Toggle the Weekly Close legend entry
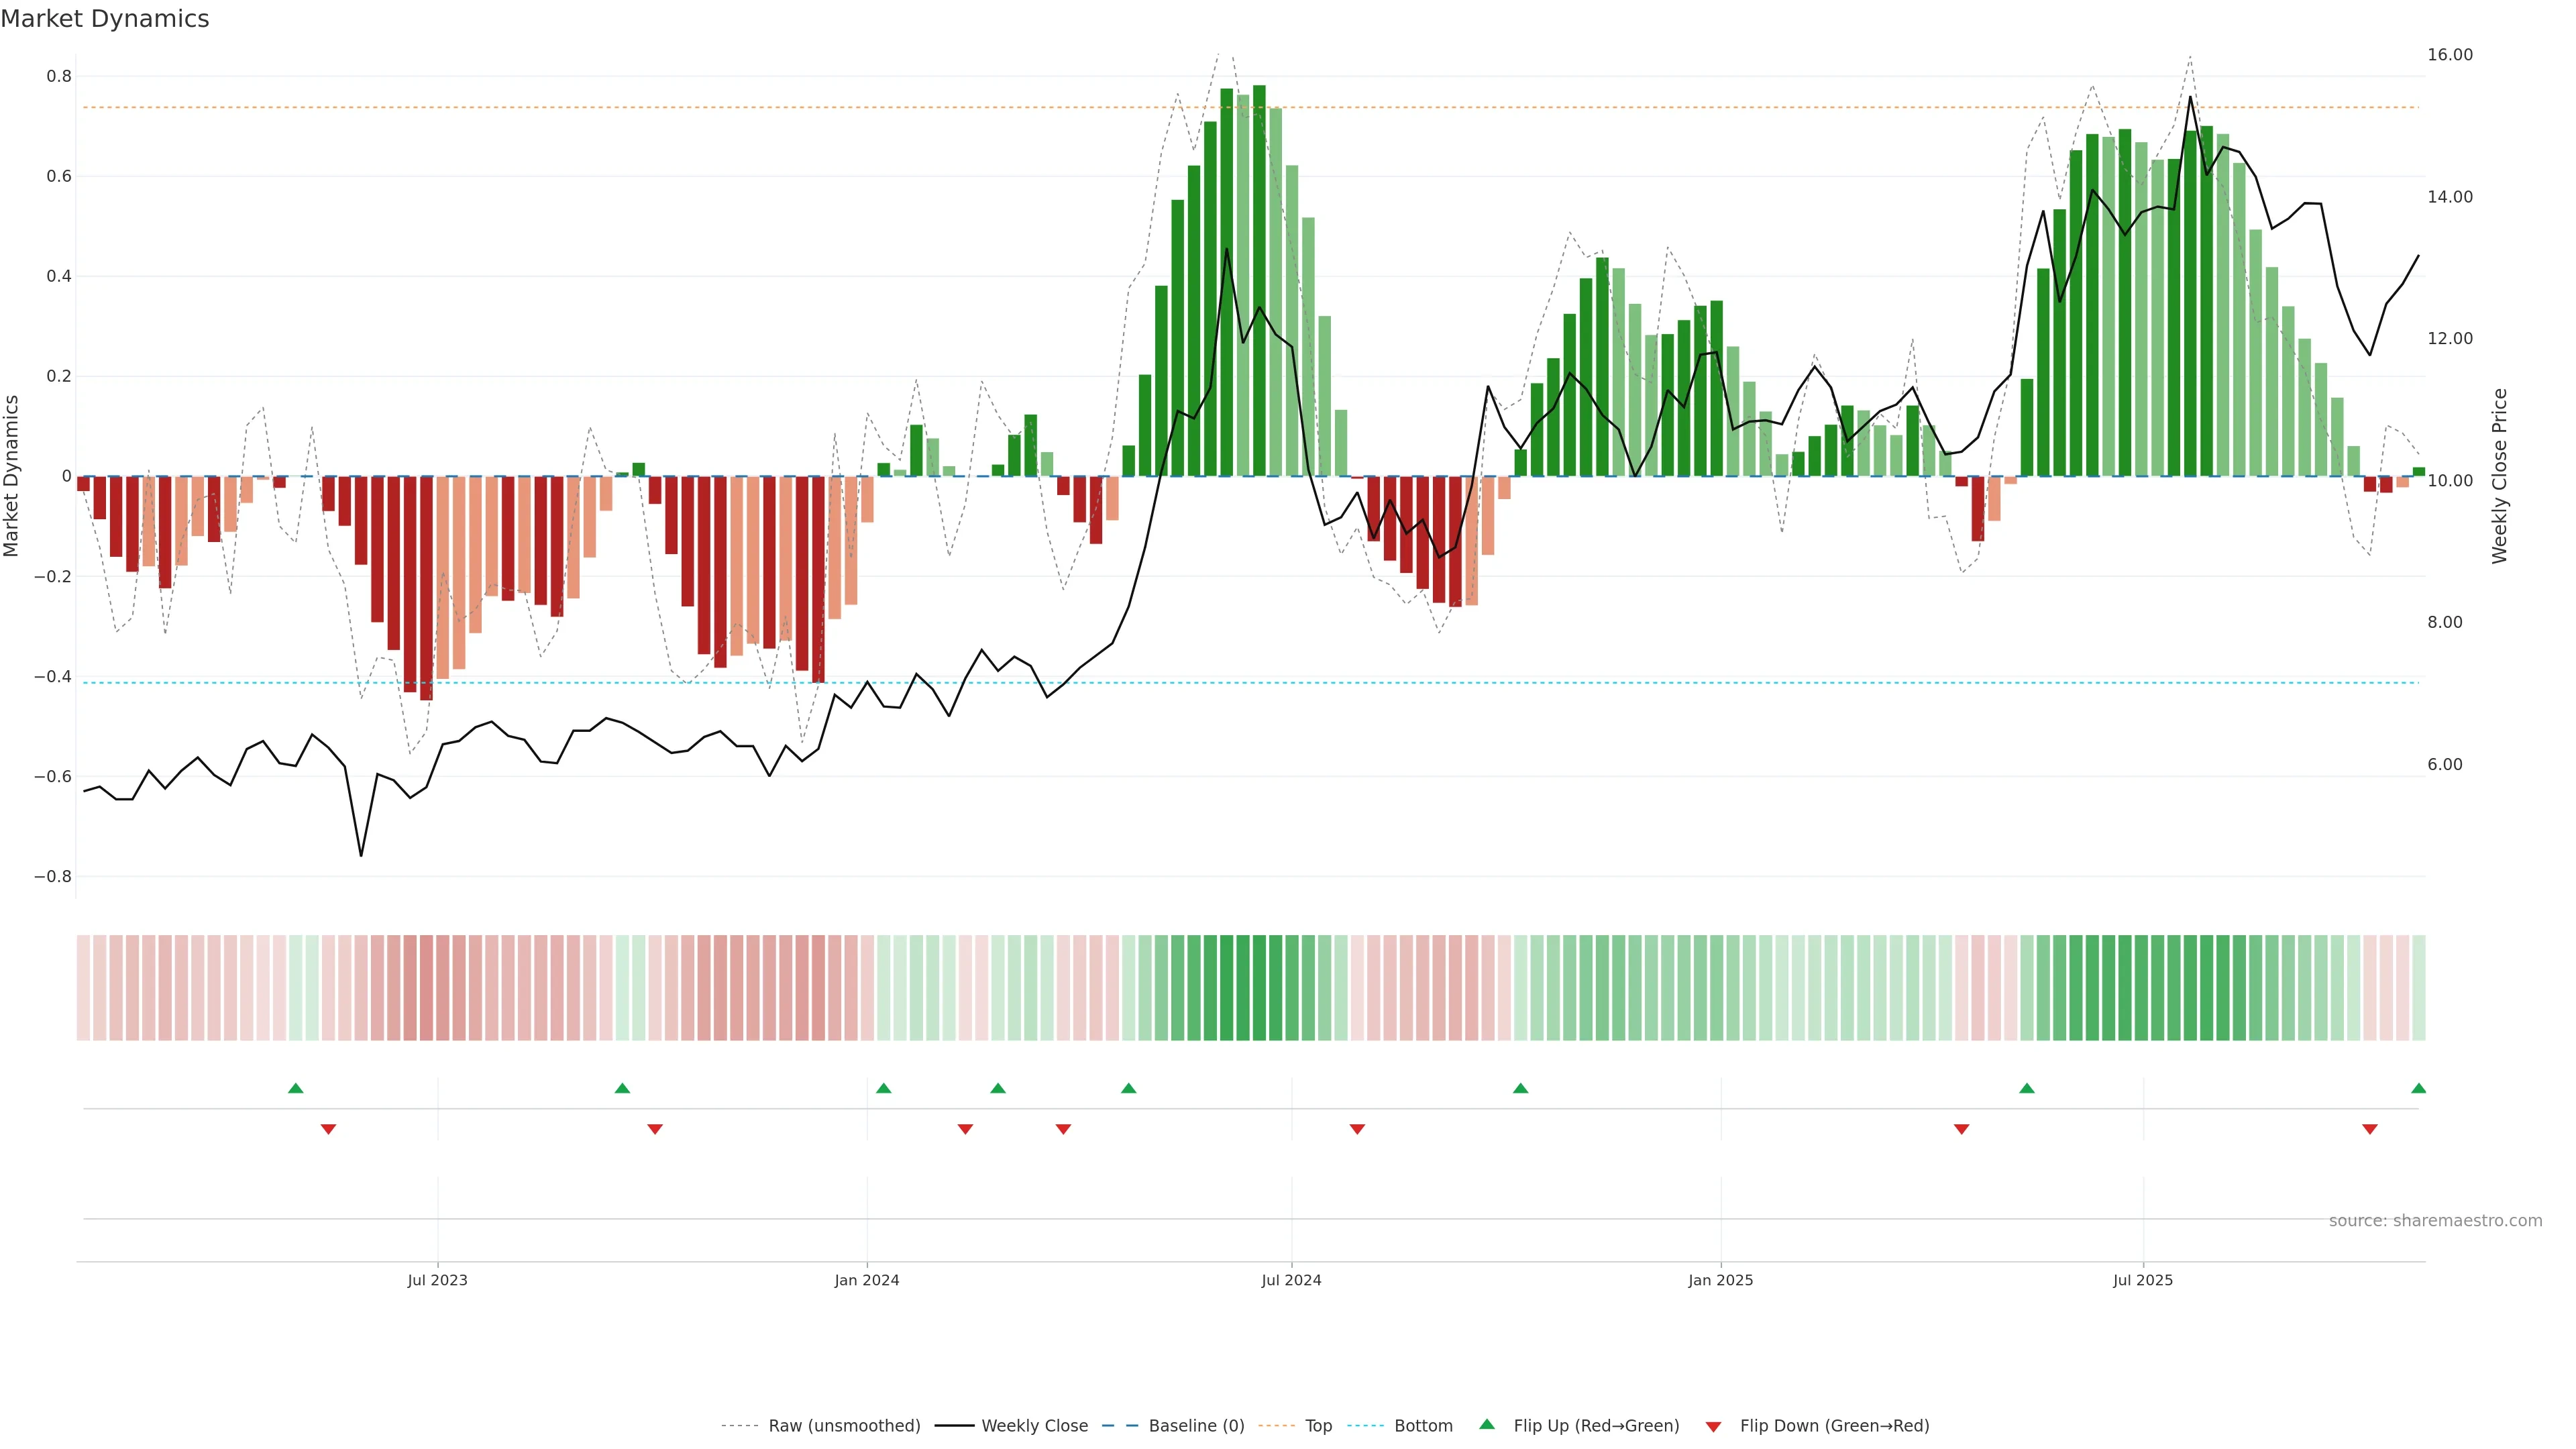The image size is (2576, 1449). [x=1034, y=1426]
